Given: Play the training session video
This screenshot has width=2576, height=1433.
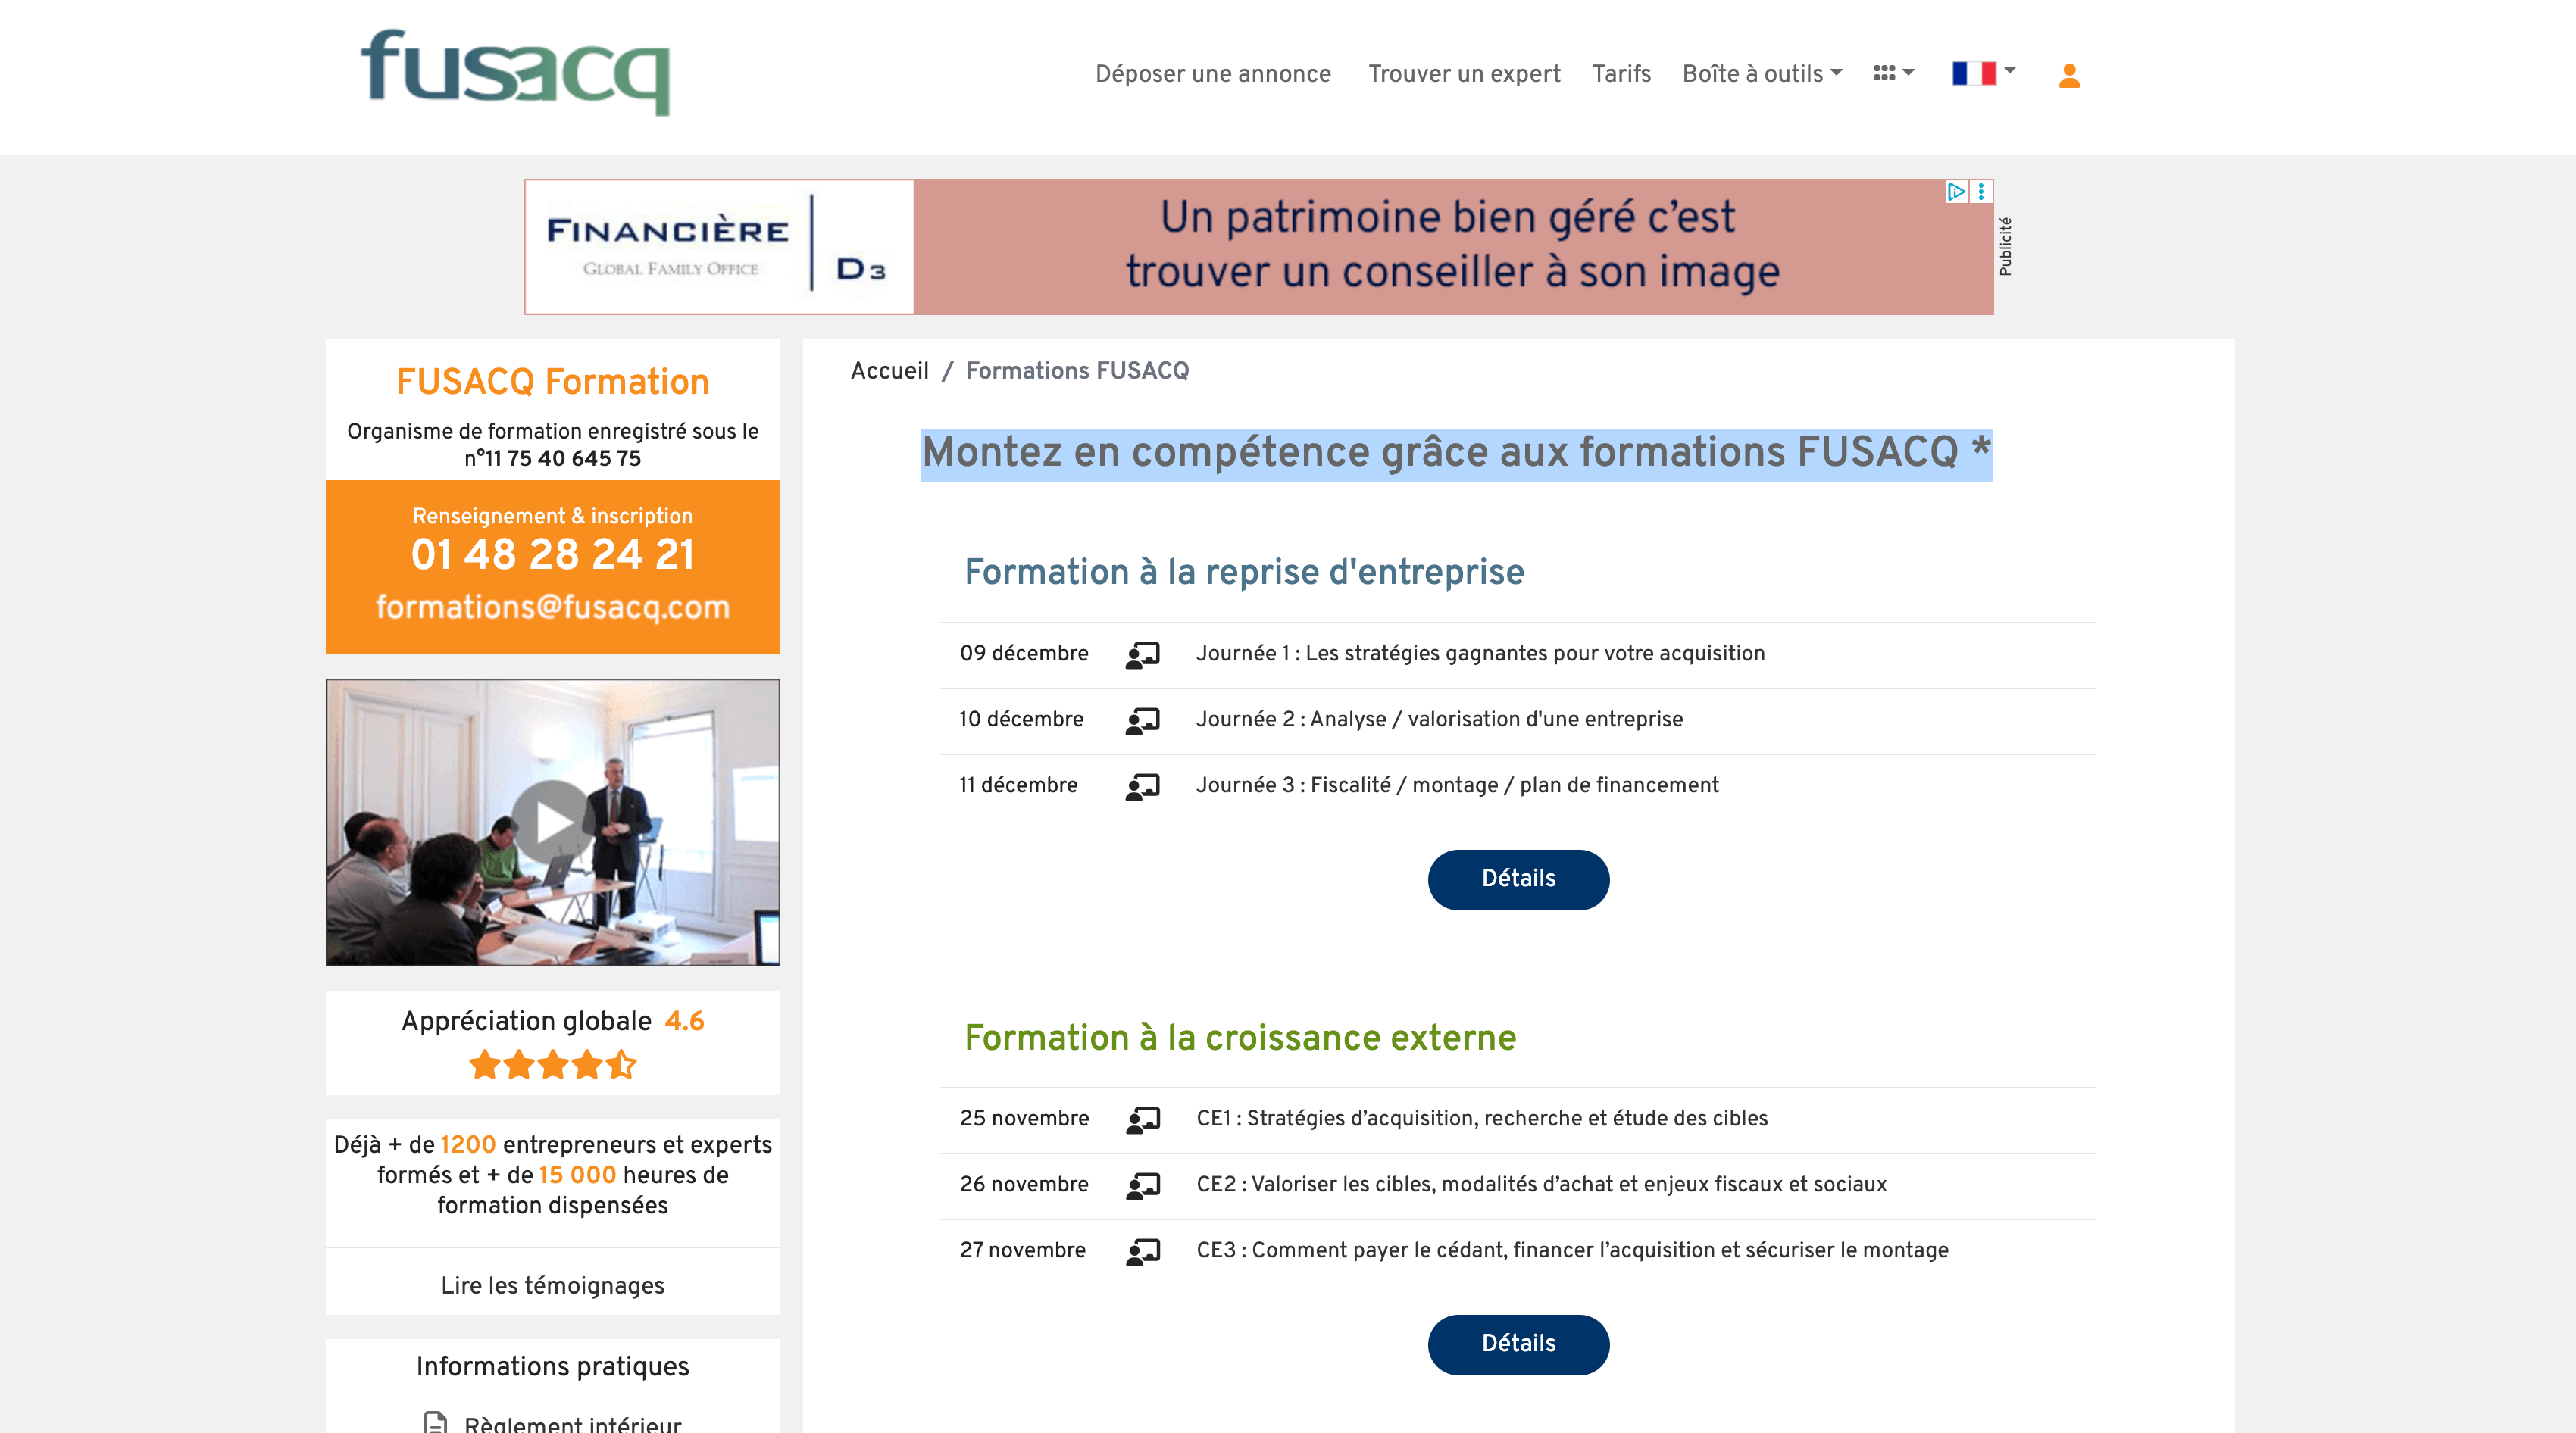Looking at the screenshot, I should (x=552, y=822).
